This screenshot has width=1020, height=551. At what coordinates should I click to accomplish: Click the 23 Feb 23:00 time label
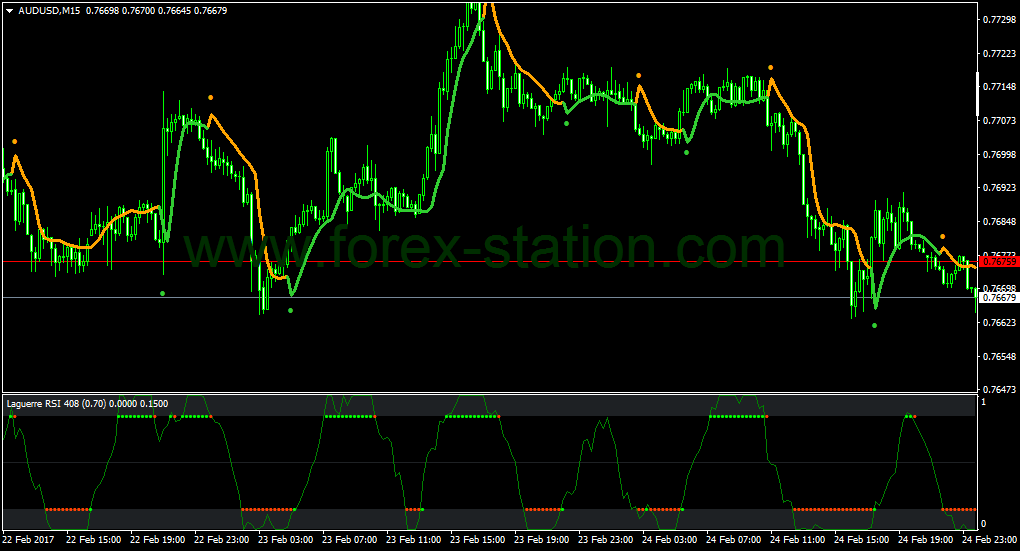pyautogui.click(x=605, y=539)
